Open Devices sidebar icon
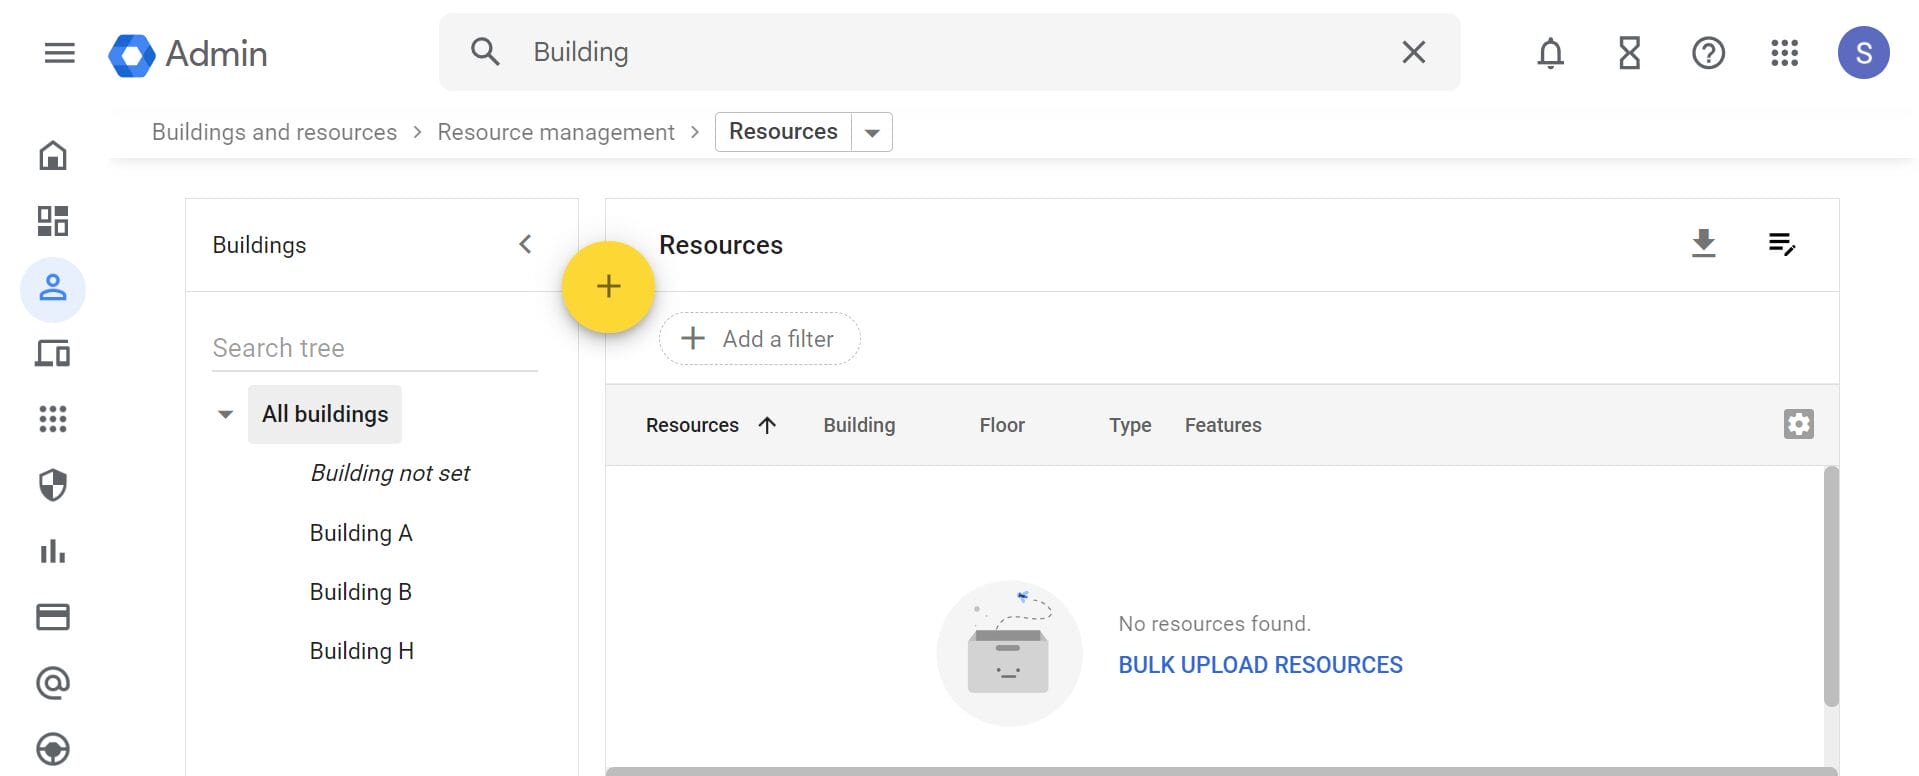This screenshot has height=776, width=1919. 53,353
